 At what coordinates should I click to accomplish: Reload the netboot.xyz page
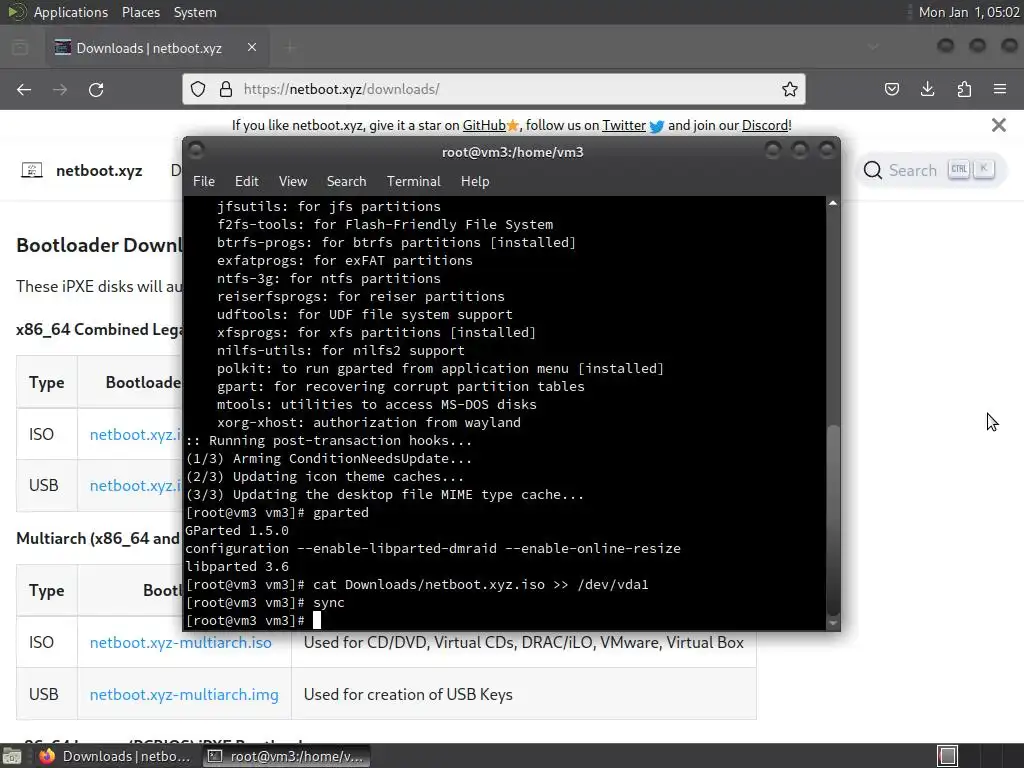pyautogui.click(x=96, y=89)
